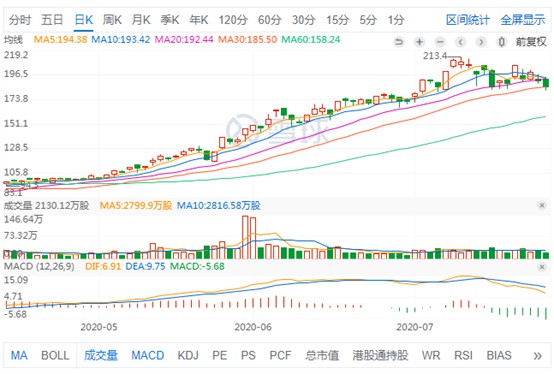The image size is (554, 374).
Task: Toggle the WR indicator
Action: coord(431,355)
